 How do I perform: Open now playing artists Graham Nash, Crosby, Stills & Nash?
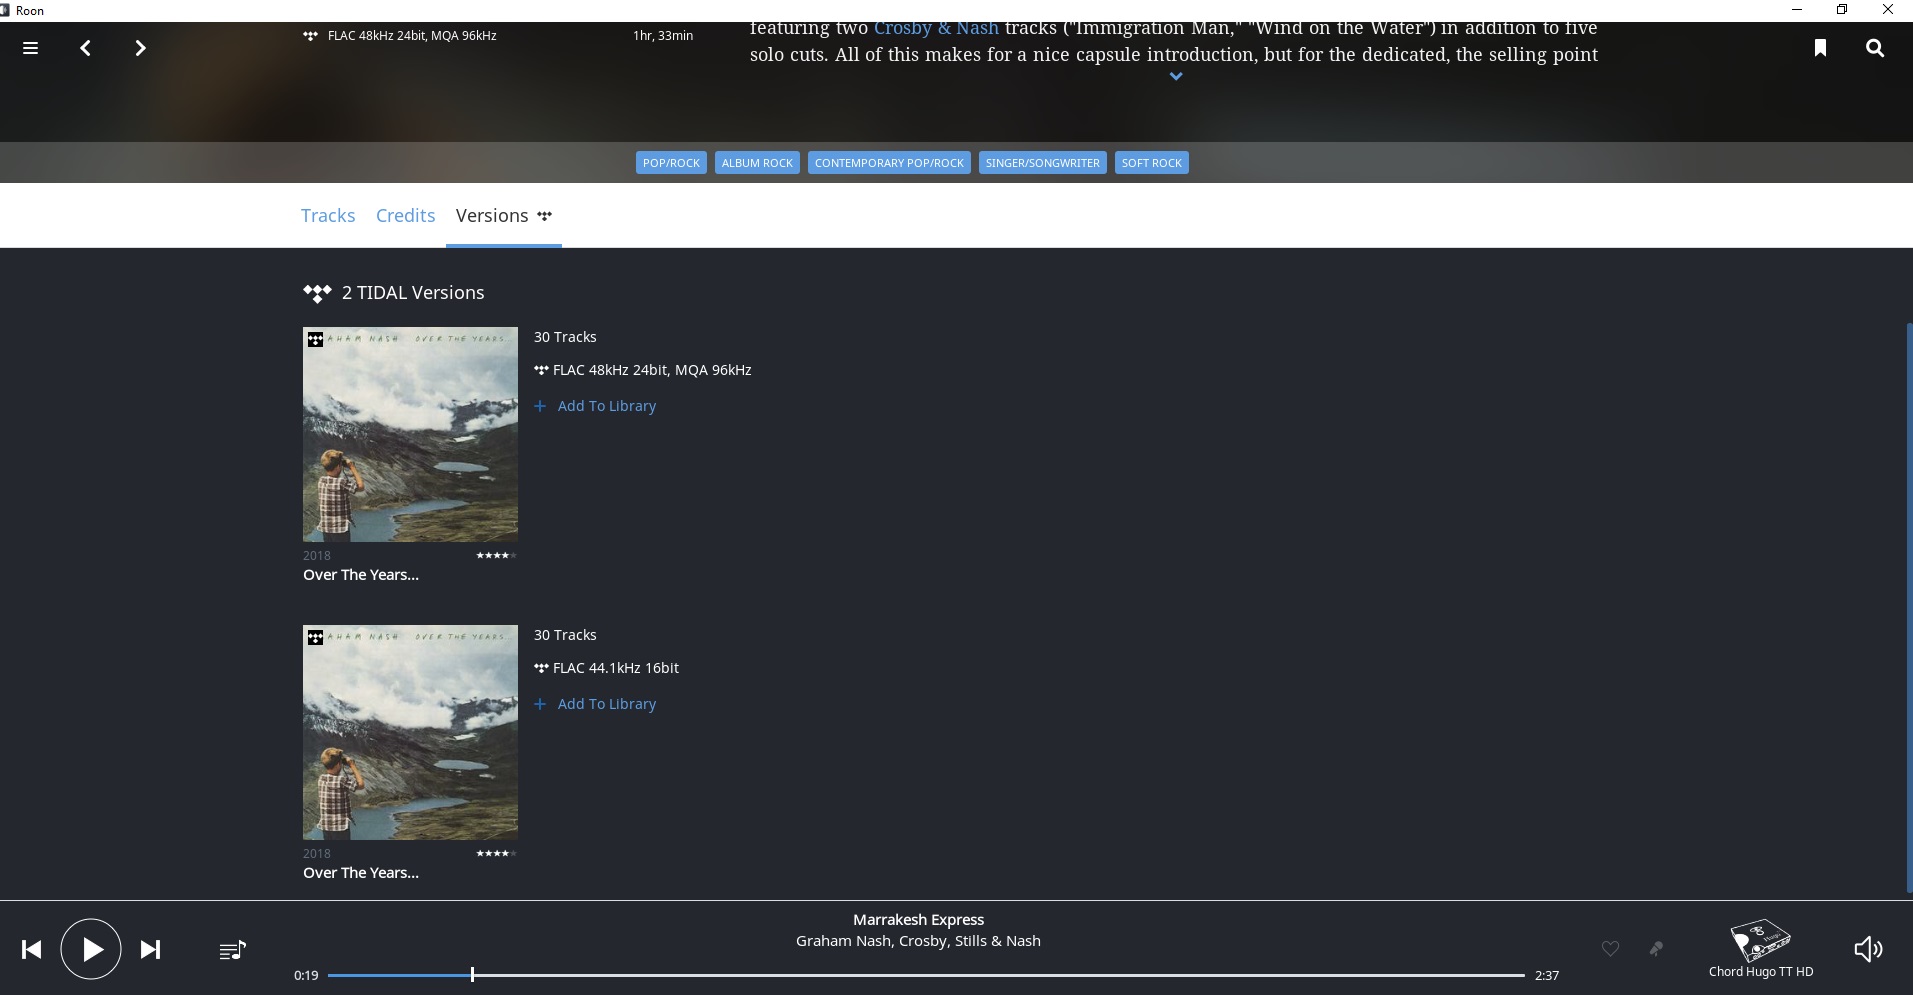[x=918, y=941]
